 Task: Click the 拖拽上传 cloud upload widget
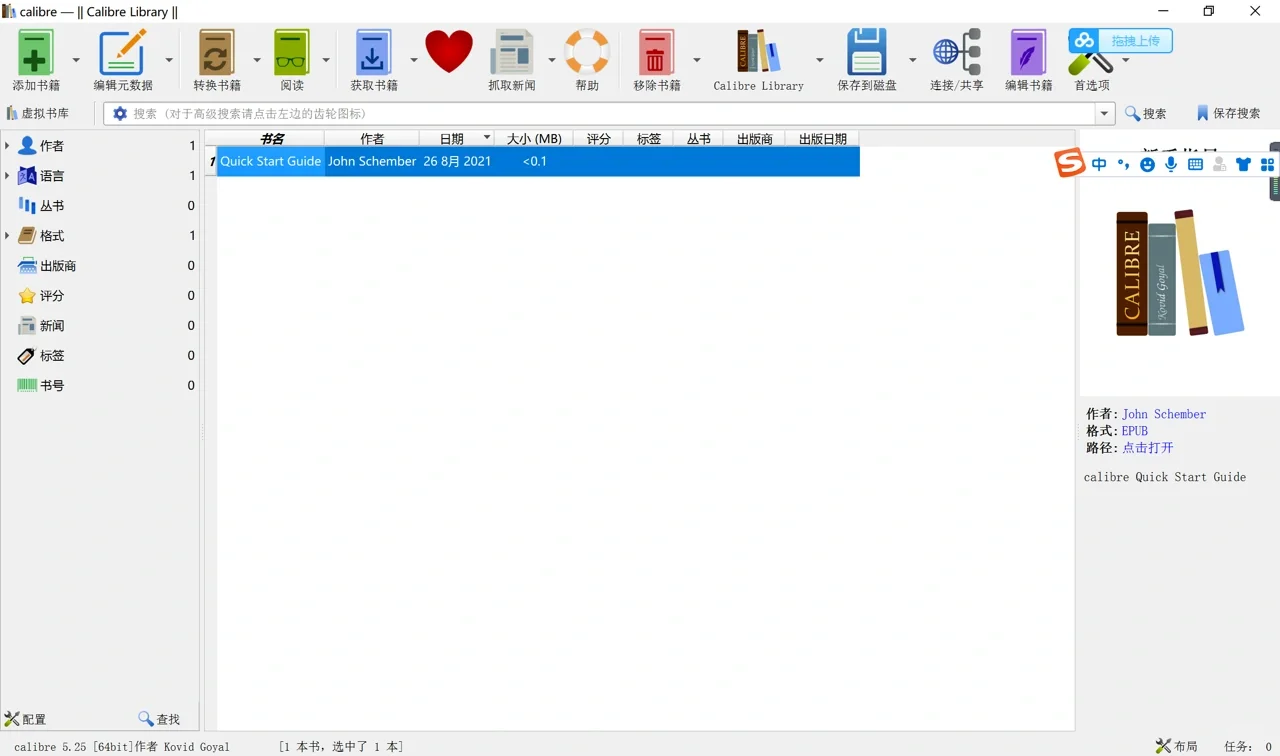pos(1120,41)
